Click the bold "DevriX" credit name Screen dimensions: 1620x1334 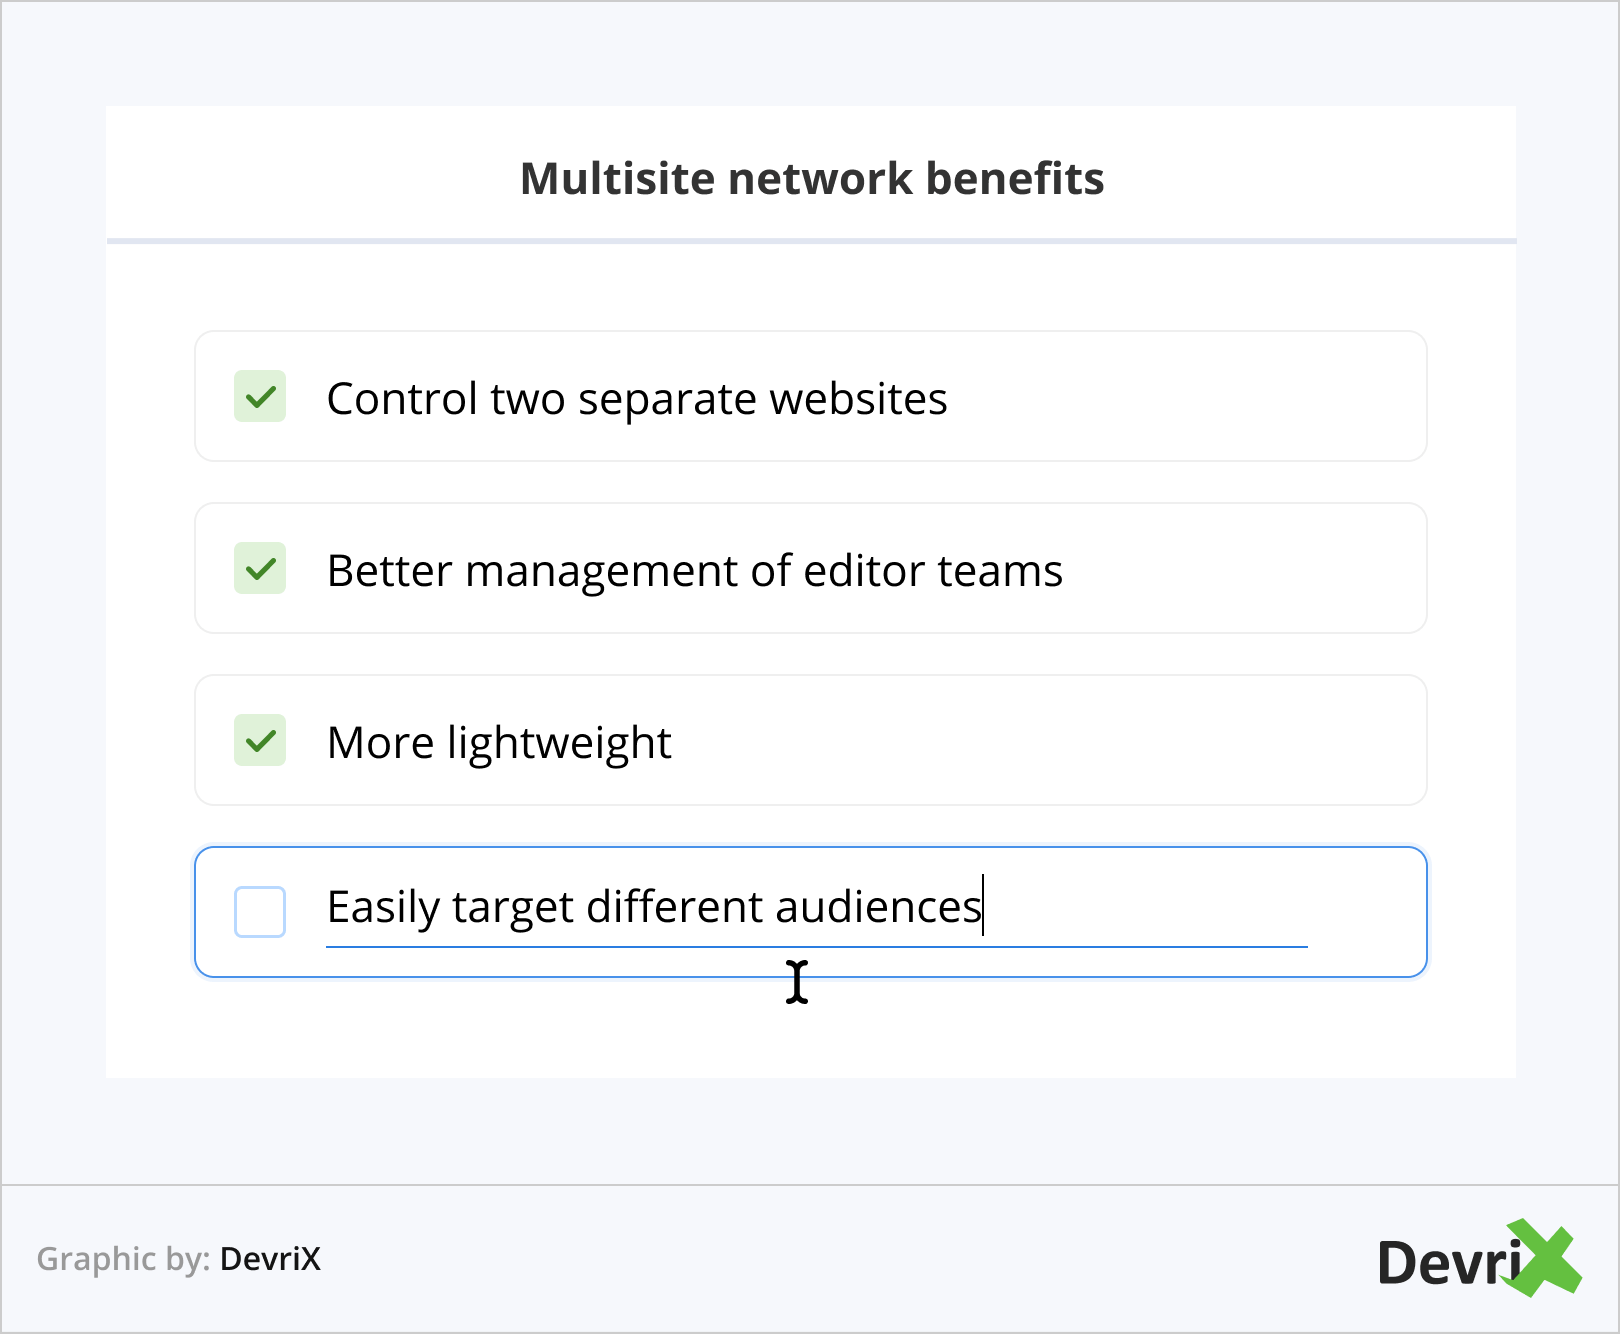tap(270, 1259)
